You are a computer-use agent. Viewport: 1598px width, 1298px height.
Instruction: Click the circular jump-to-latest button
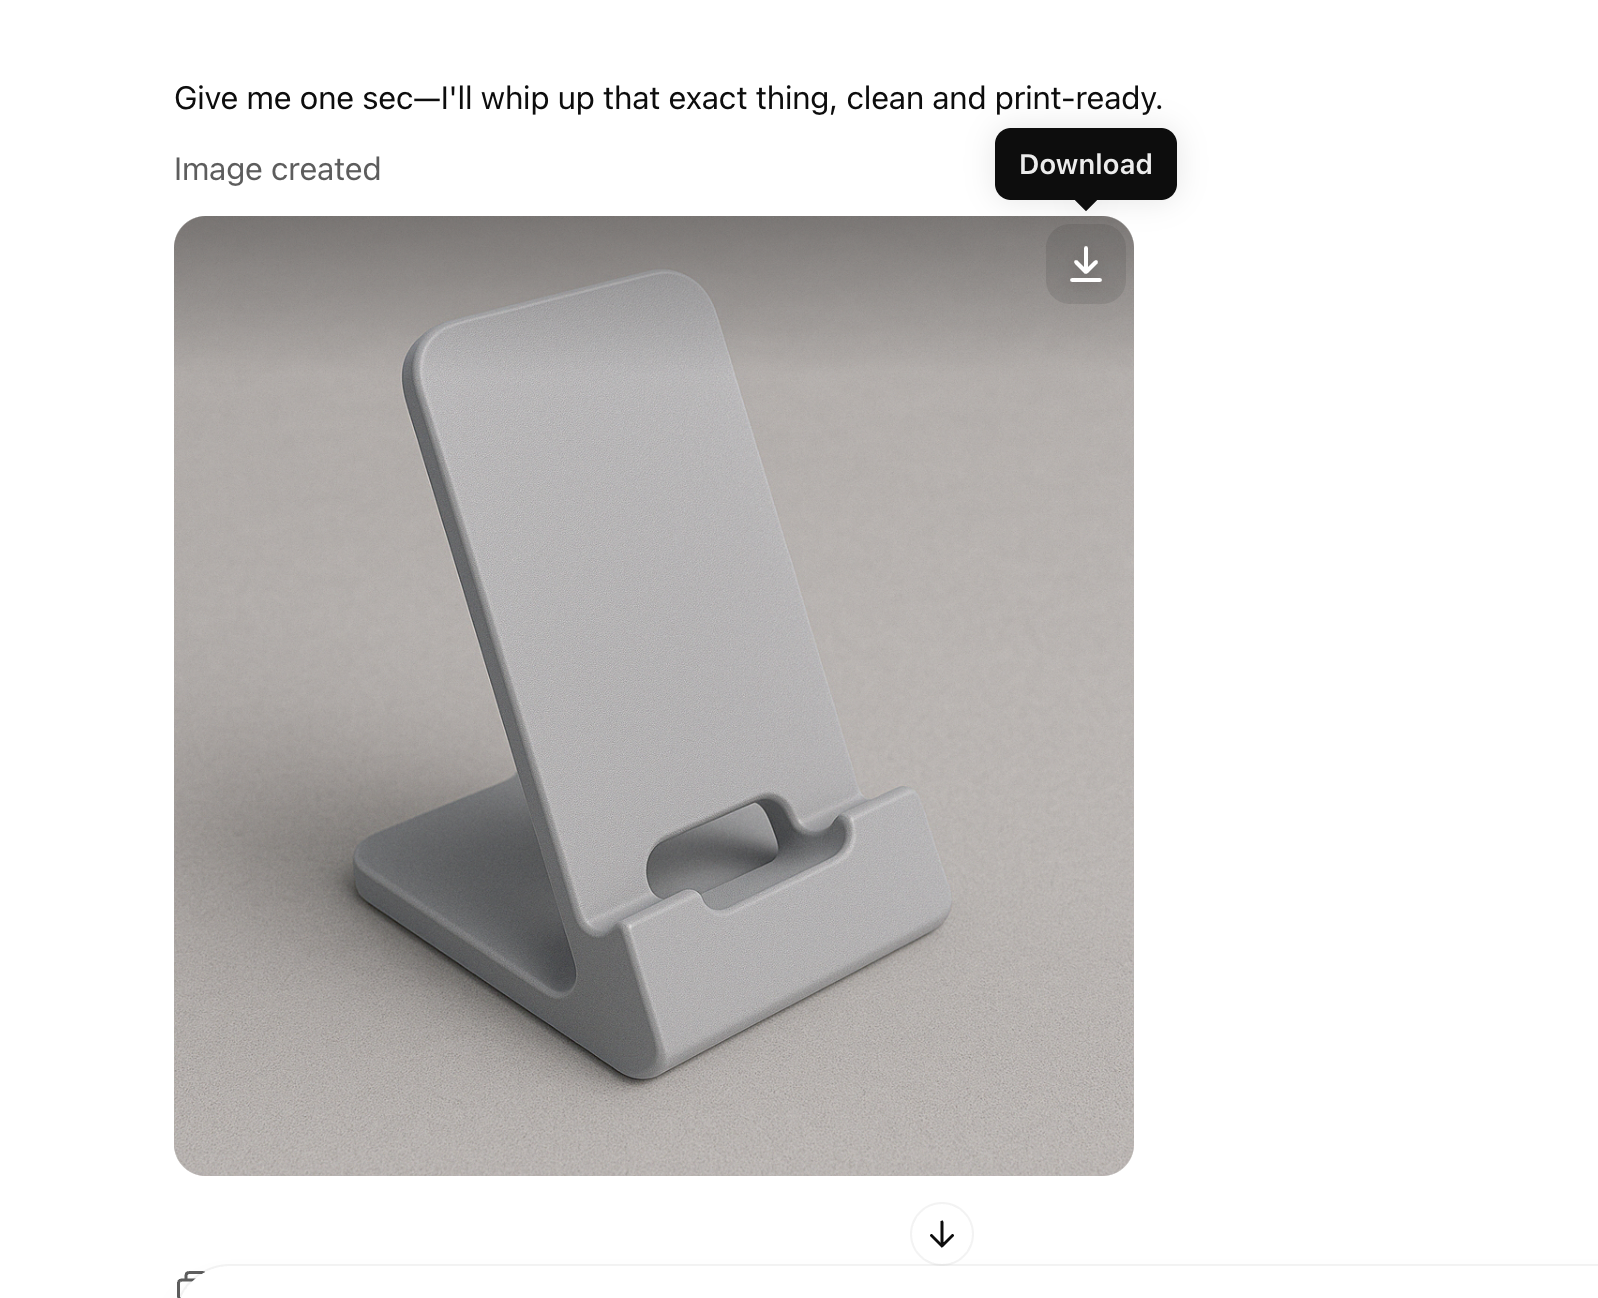click(x=941, y=1234)
